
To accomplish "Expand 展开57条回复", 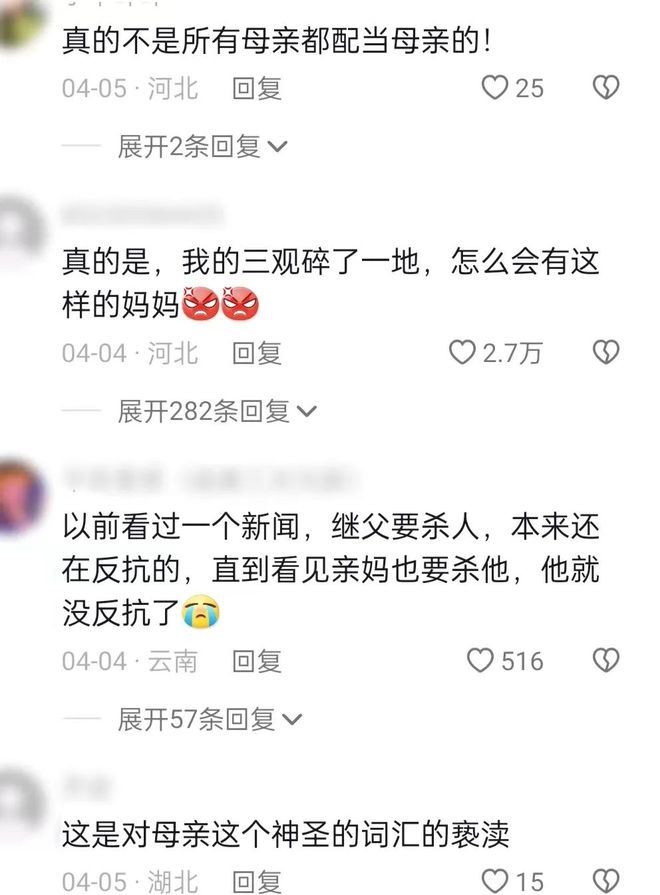I will [210, 719].
